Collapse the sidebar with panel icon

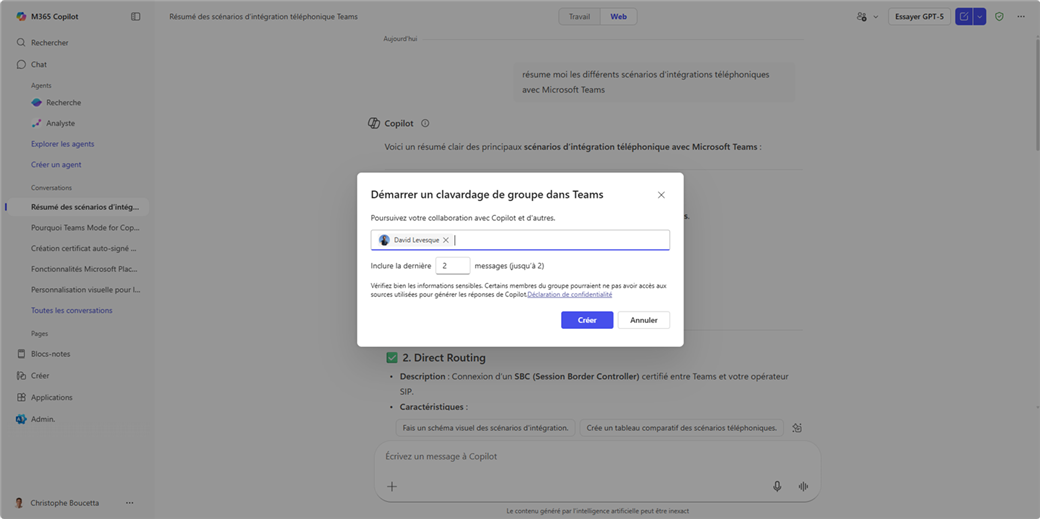click(136, 17)
